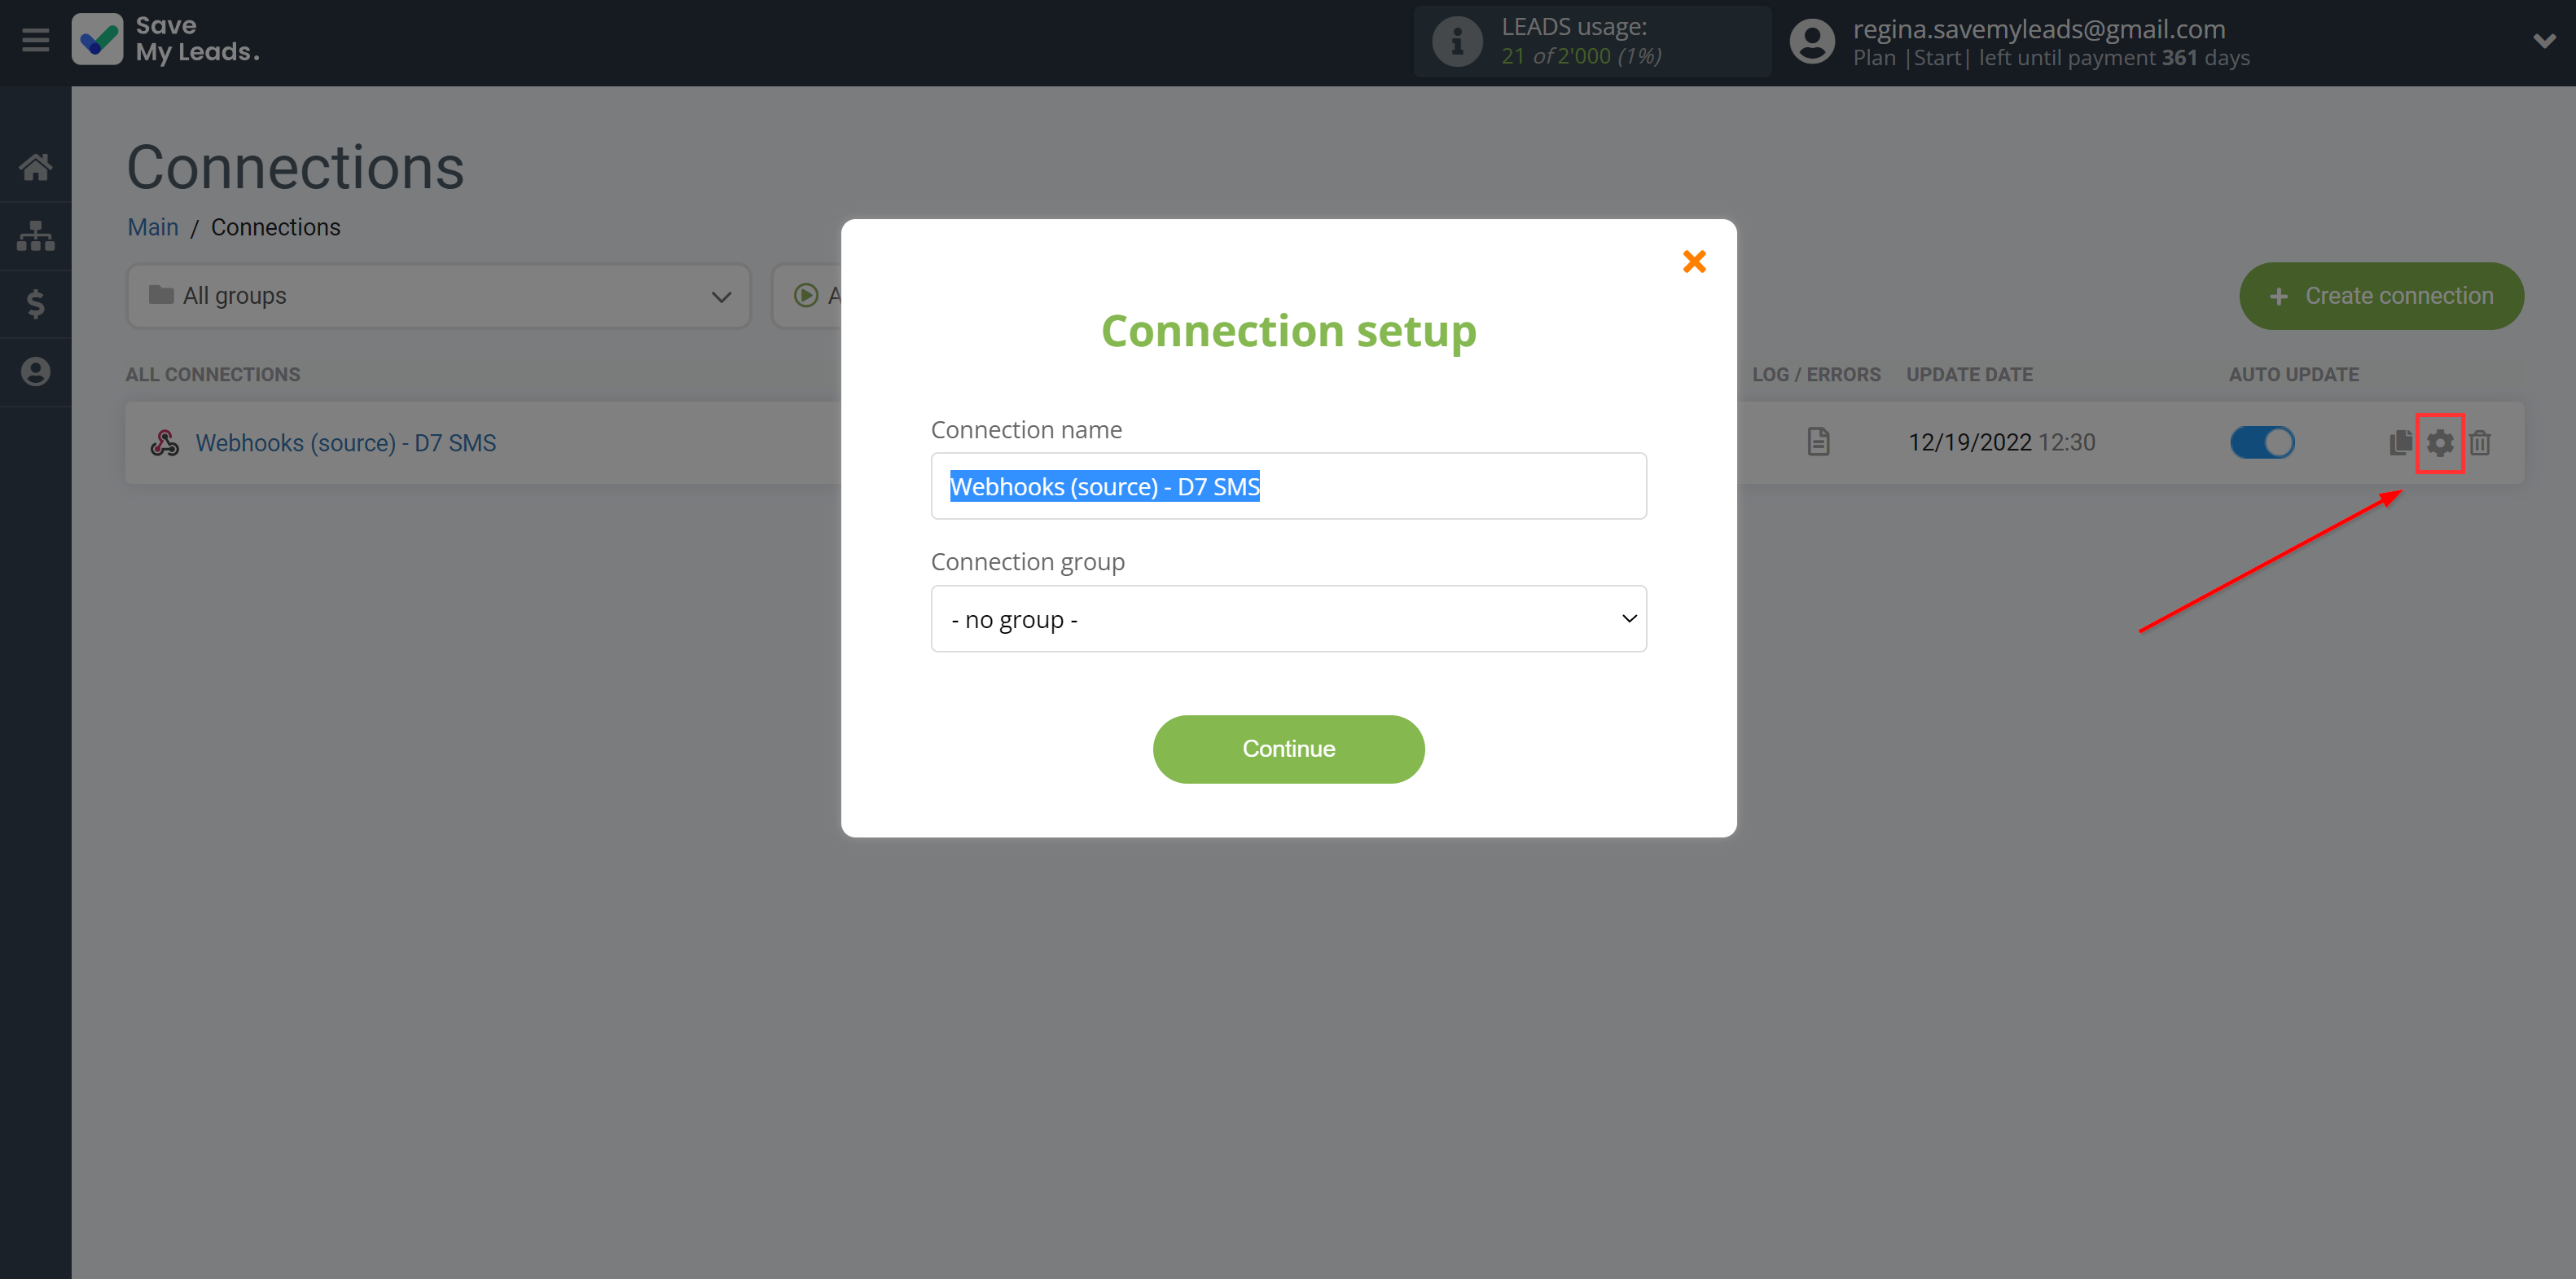The image size is (2576, 1279).
Task: Click the settings gear icon for connection
Action: pyautogui.click(x=2440, y=442)
